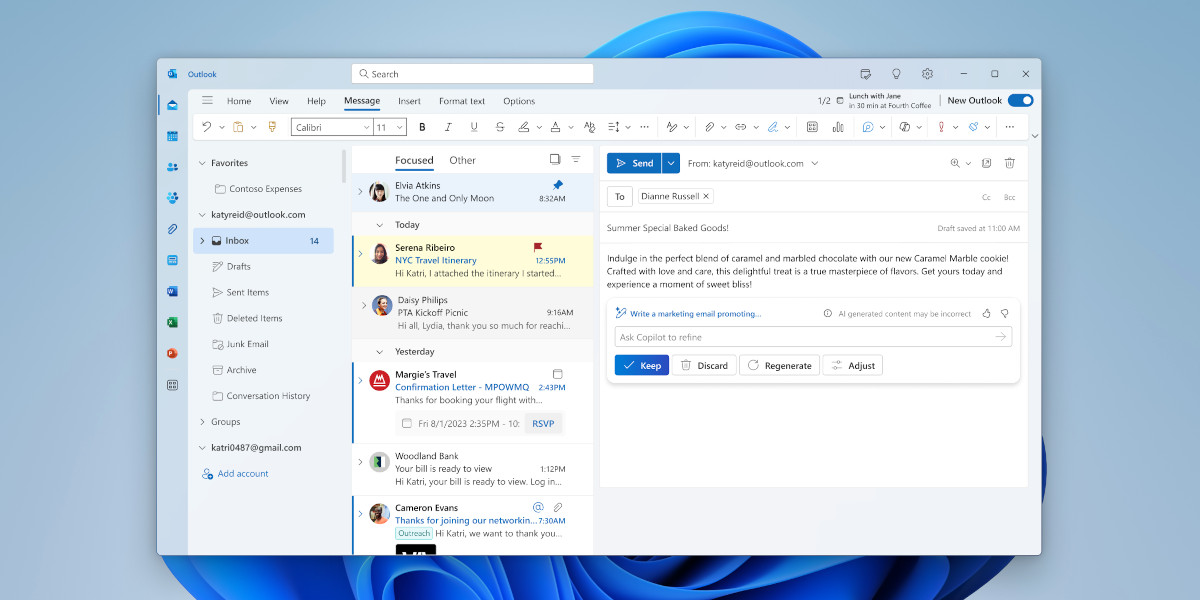Launch Word from the app sidebar
The image size is (1200, 600).
point(172,290)
